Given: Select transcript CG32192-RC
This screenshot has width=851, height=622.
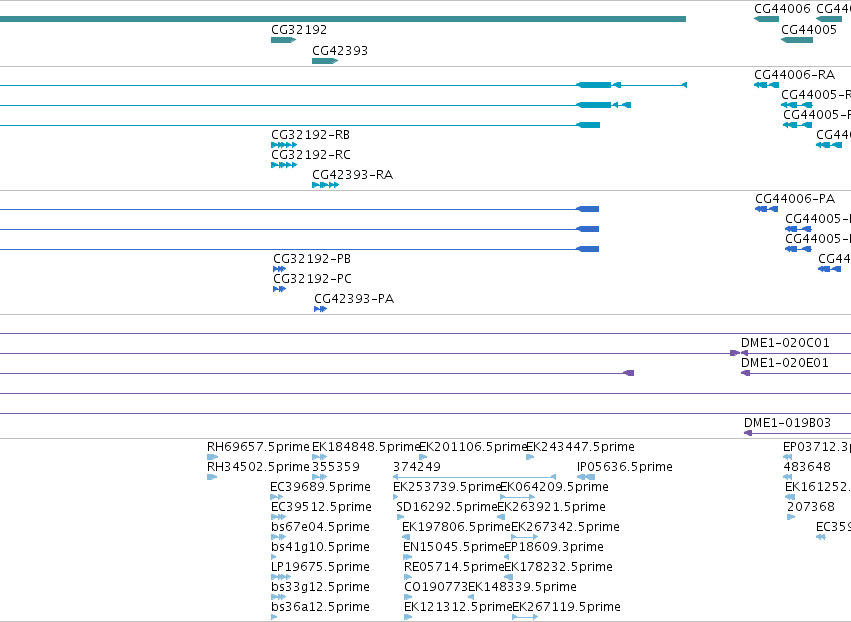Looking at the screenshot, I should (311, 155).
